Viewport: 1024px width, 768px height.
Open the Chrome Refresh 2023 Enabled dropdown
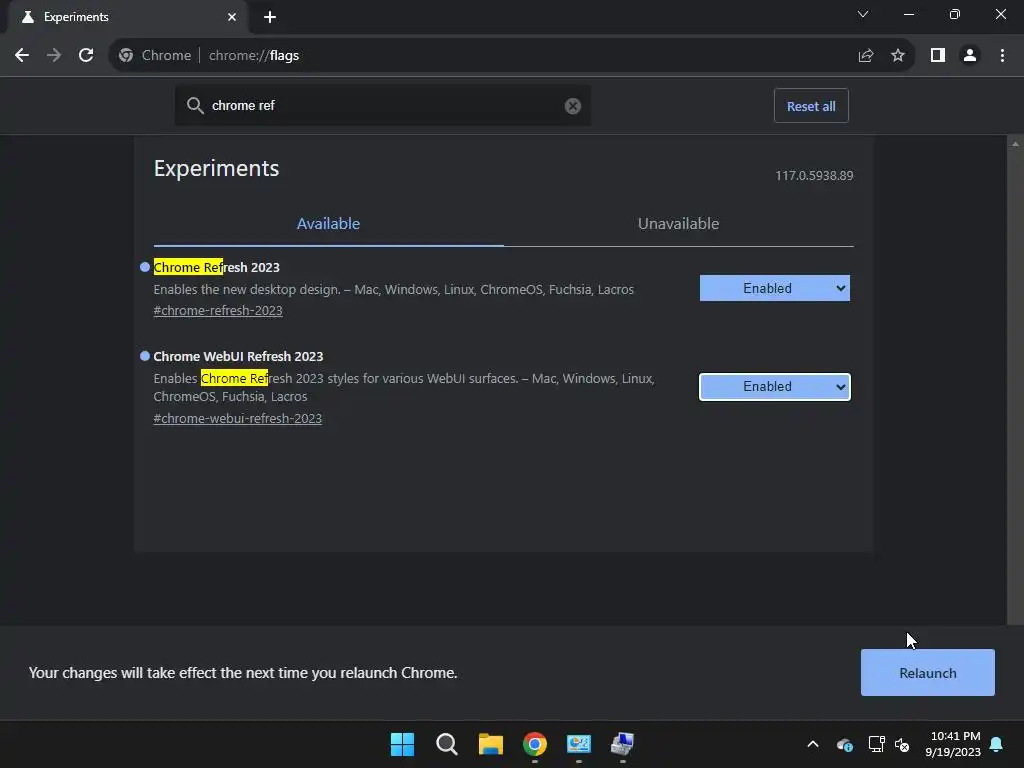pos(775,288)
